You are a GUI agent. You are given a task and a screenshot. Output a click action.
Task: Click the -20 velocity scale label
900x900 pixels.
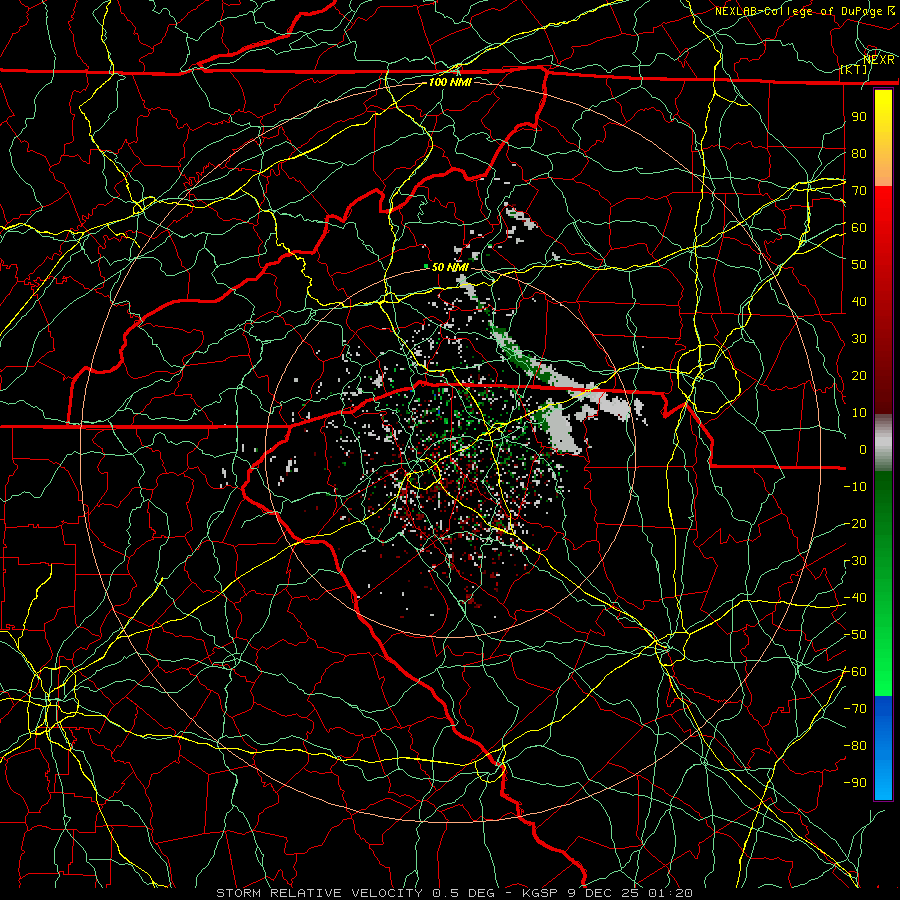coord(855,523)
